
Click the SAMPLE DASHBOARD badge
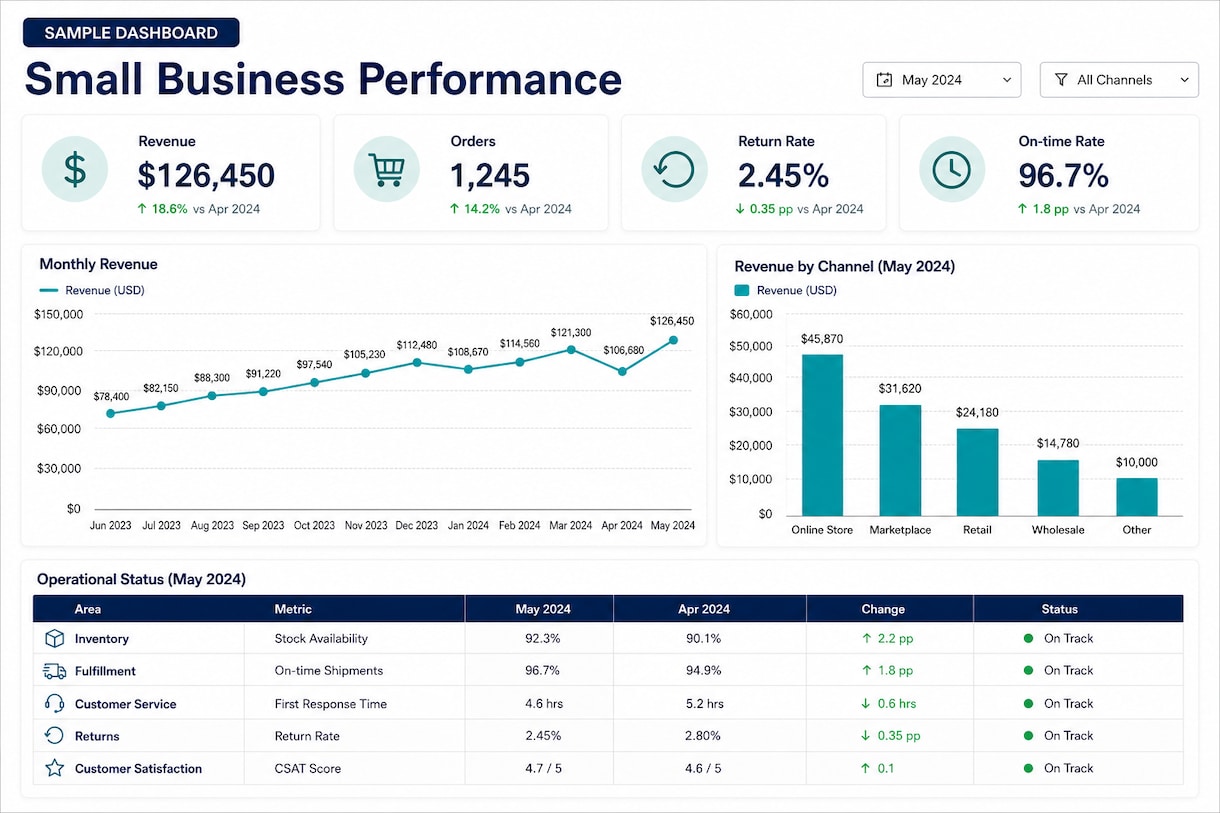click(x=131, y=33)
